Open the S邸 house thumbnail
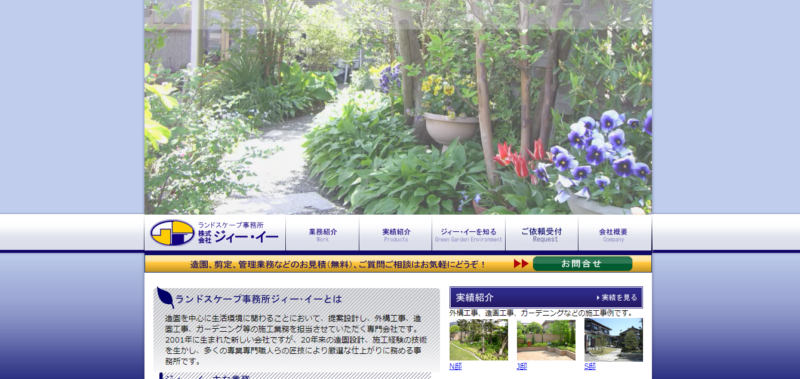Viewport: 800px width, 379px height. coord(613,340)
